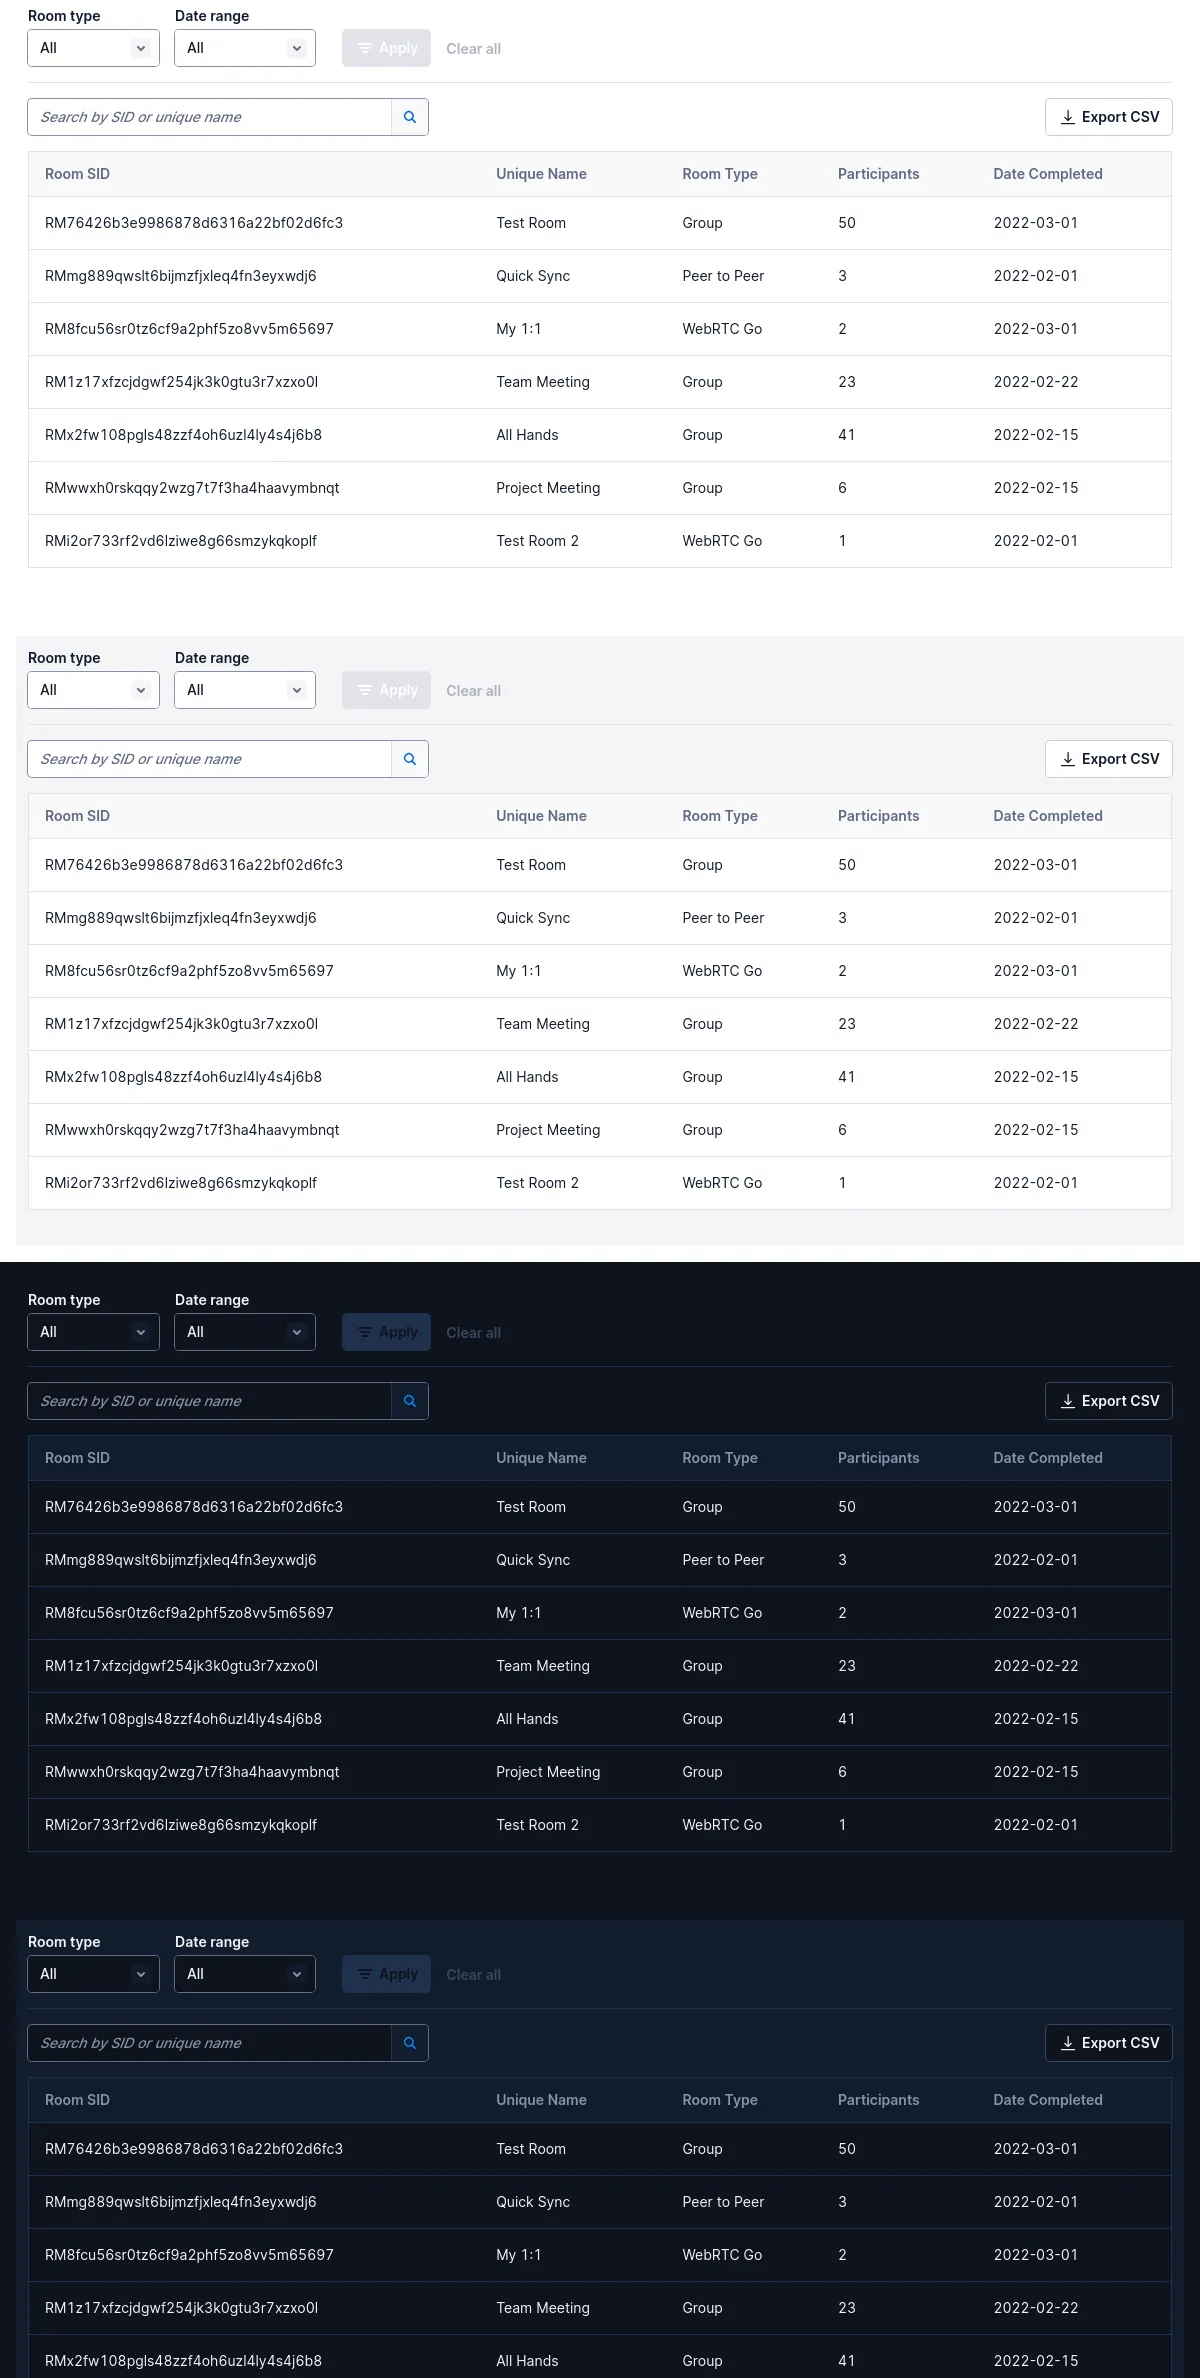Viewport: 1200px width, 2378px height.
Task: Click Export CSV in the light gray panel
Action: 1109,759
